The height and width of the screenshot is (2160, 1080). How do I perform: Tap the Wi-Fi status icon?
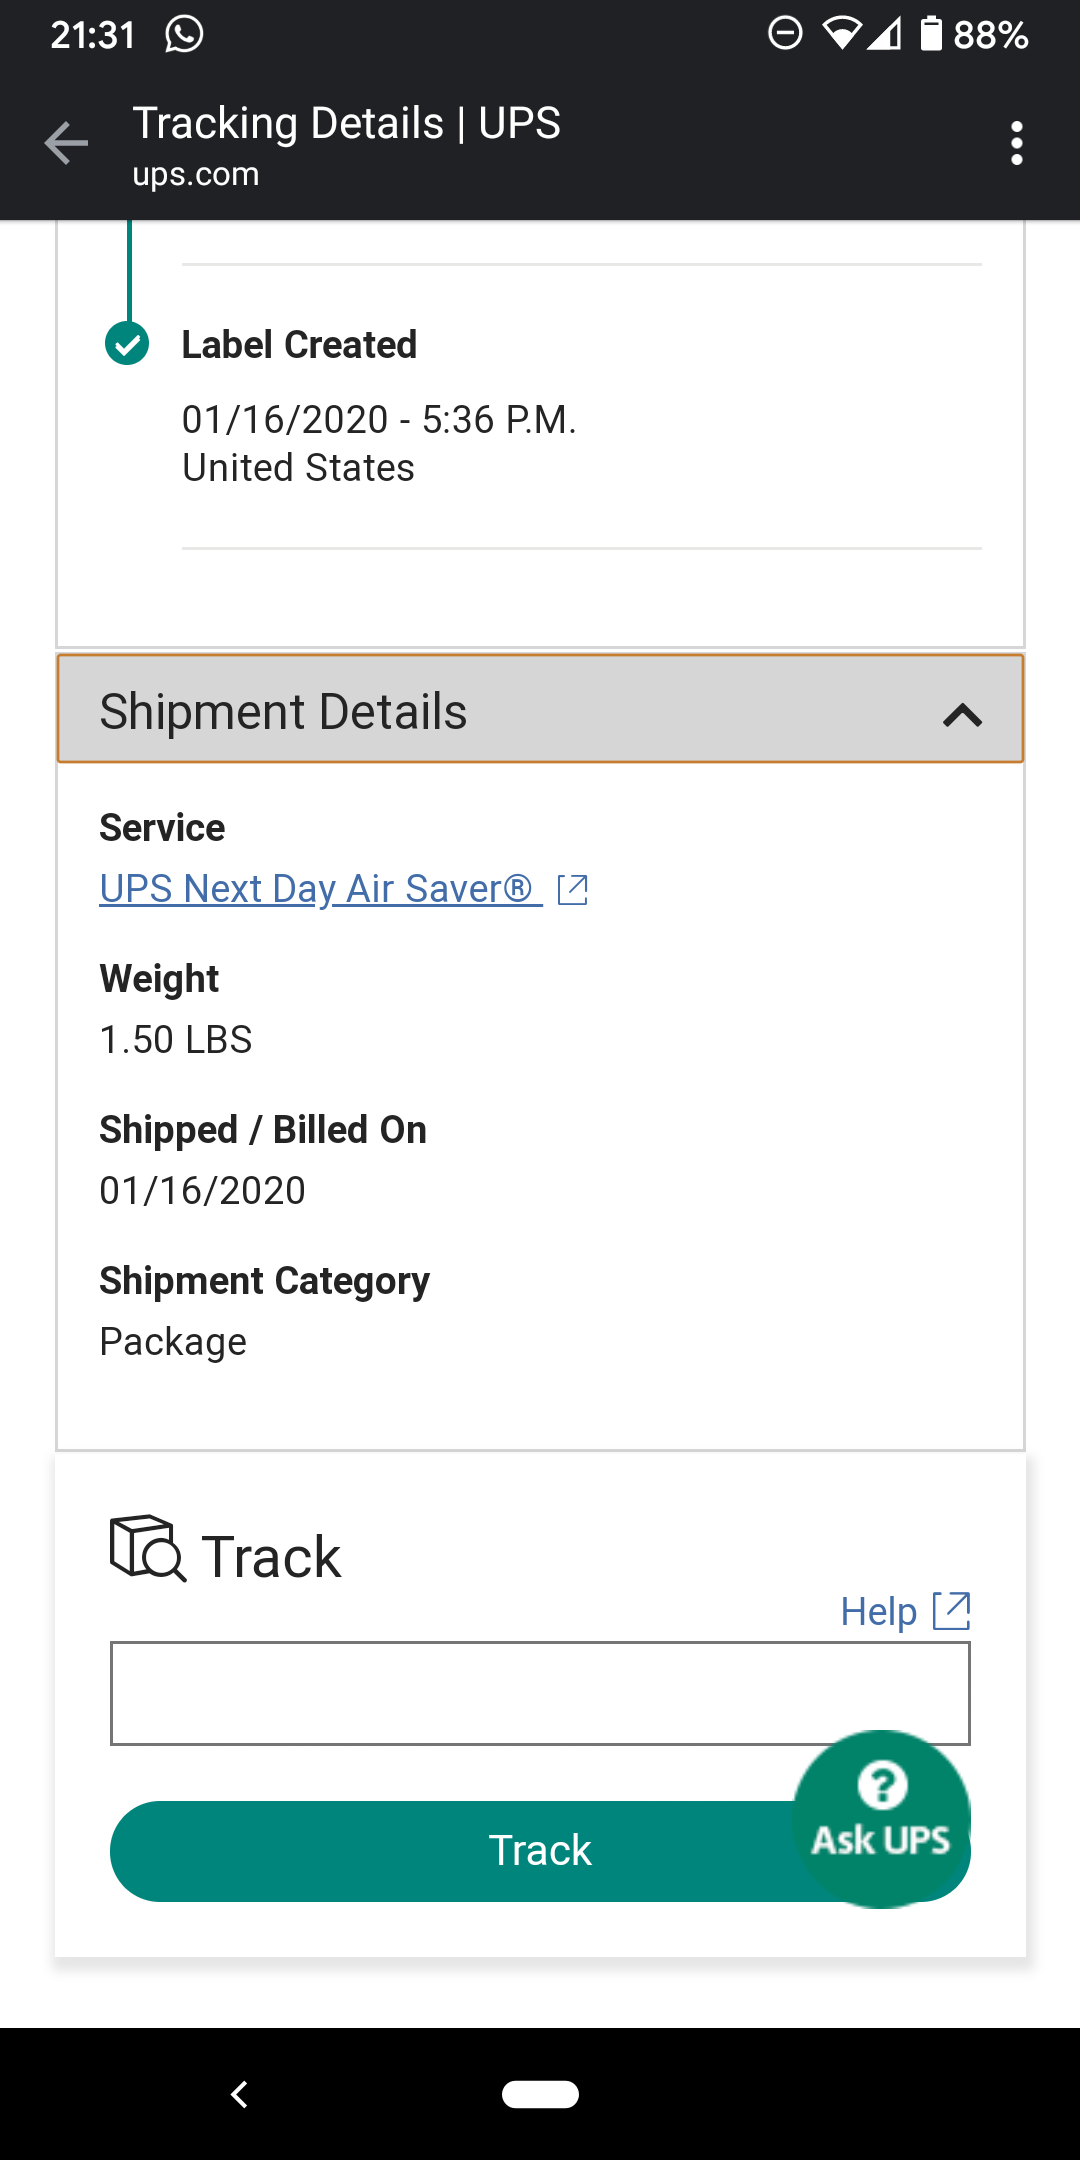click(841, 35)
